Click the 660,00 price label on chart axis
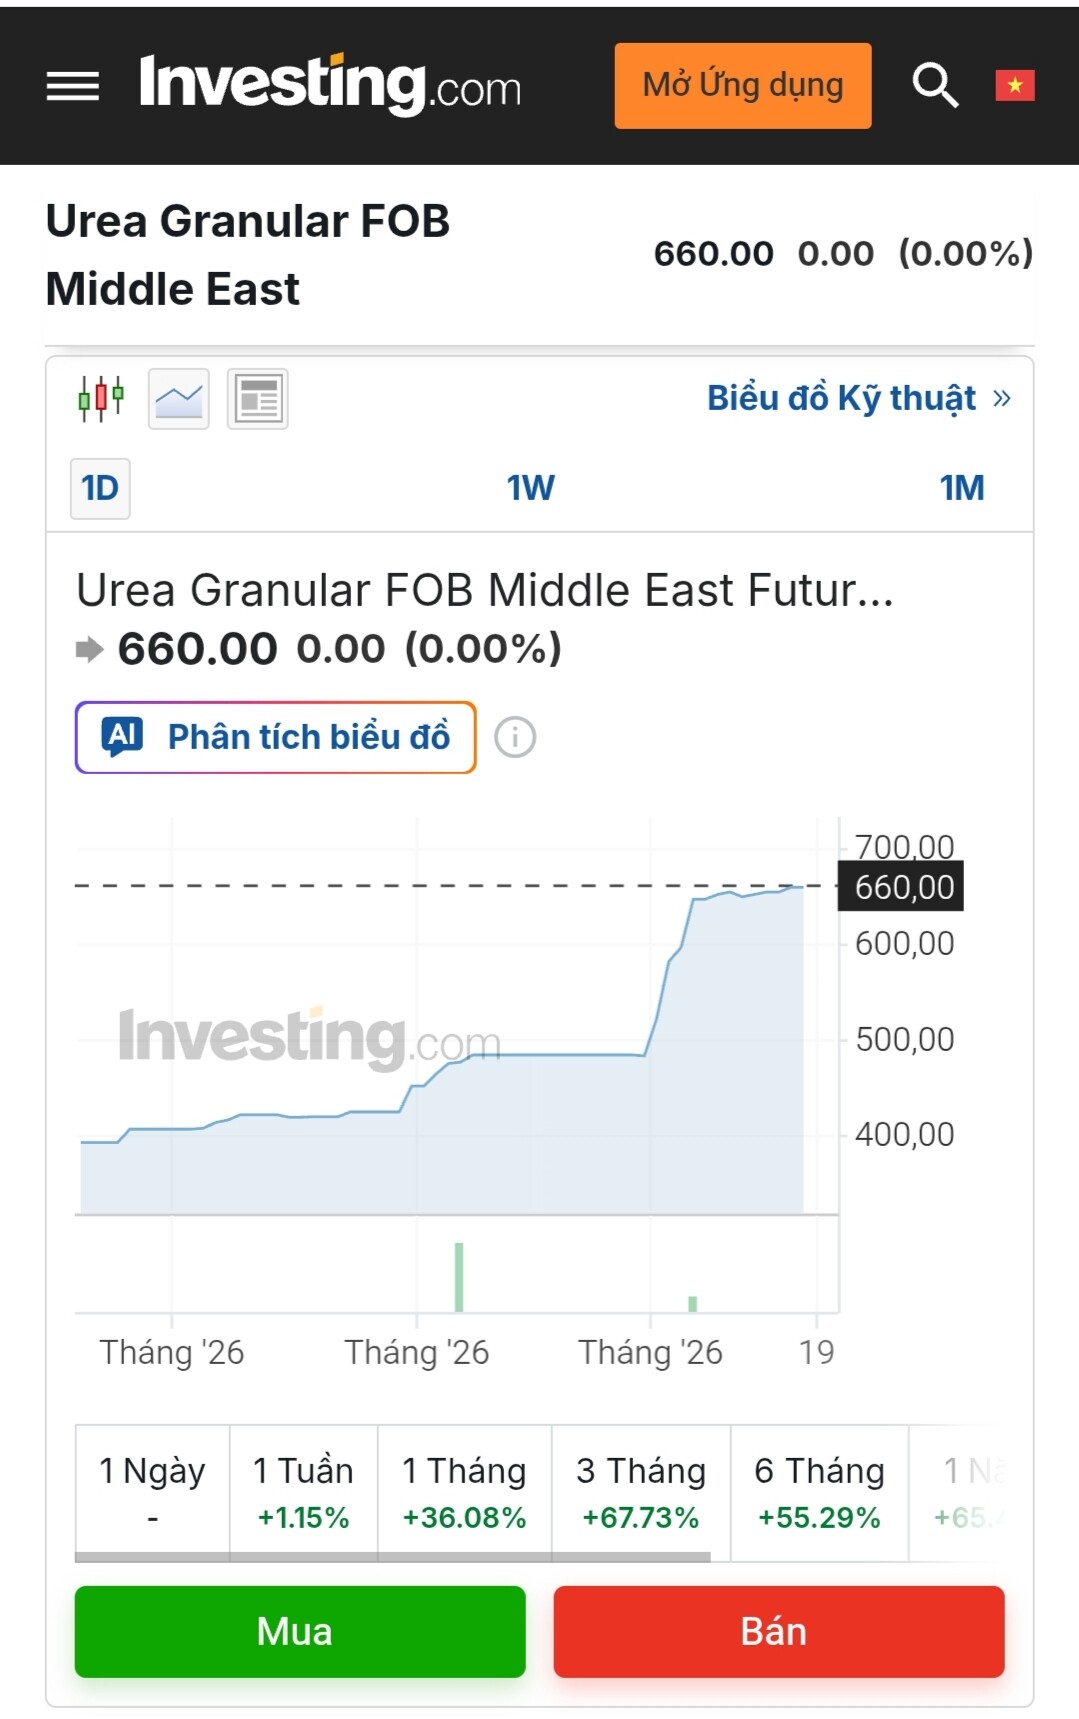The width and height of the screenshot is (1079, 1719). 903,887
